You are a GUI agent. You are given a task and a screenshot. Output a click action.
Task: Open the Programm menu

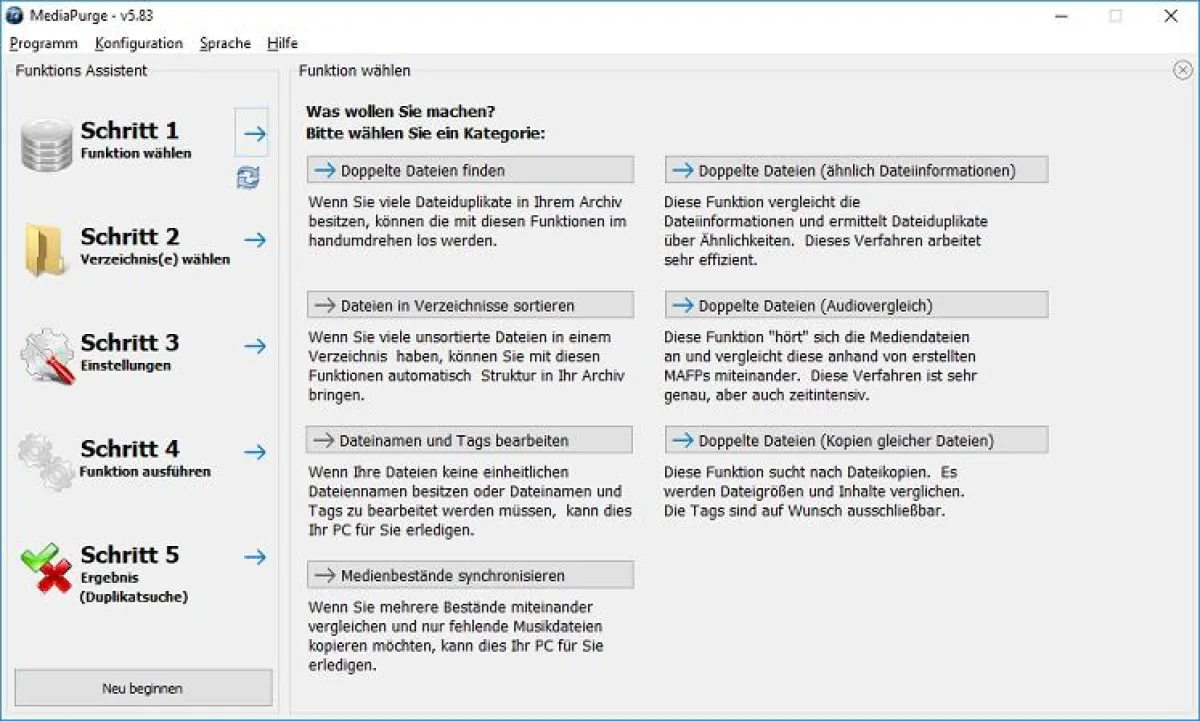pos(42,43)
